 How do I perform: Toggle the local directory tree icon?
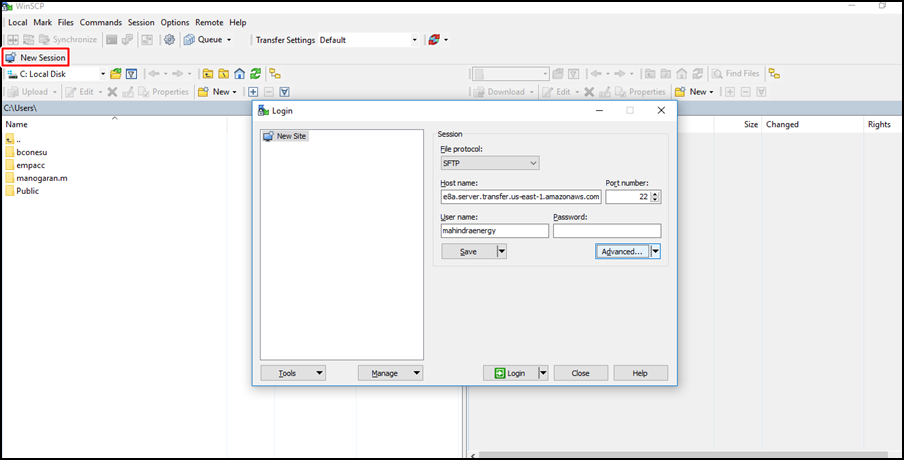[x=276, y=74]
